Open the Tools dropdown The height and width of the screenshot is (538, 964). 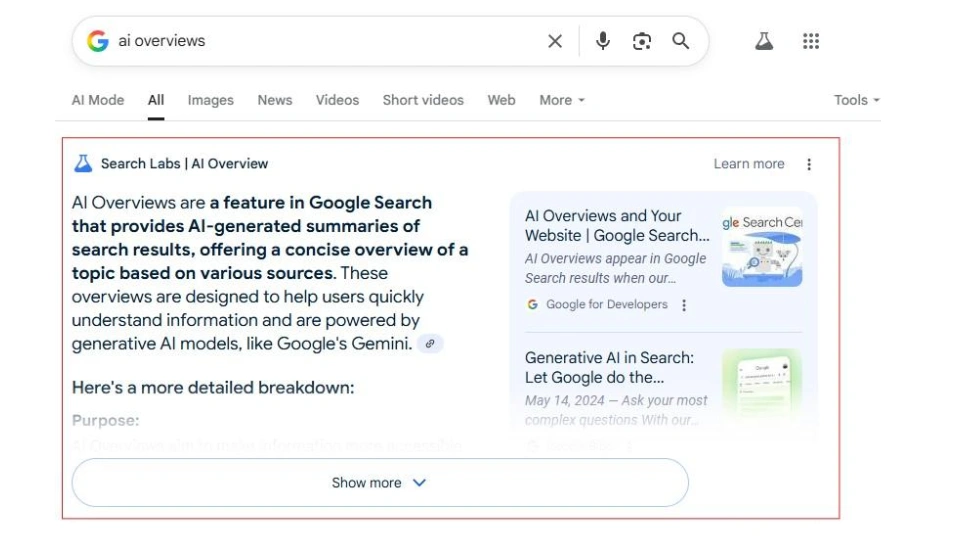pyautogui.click(x=856, y=100)
